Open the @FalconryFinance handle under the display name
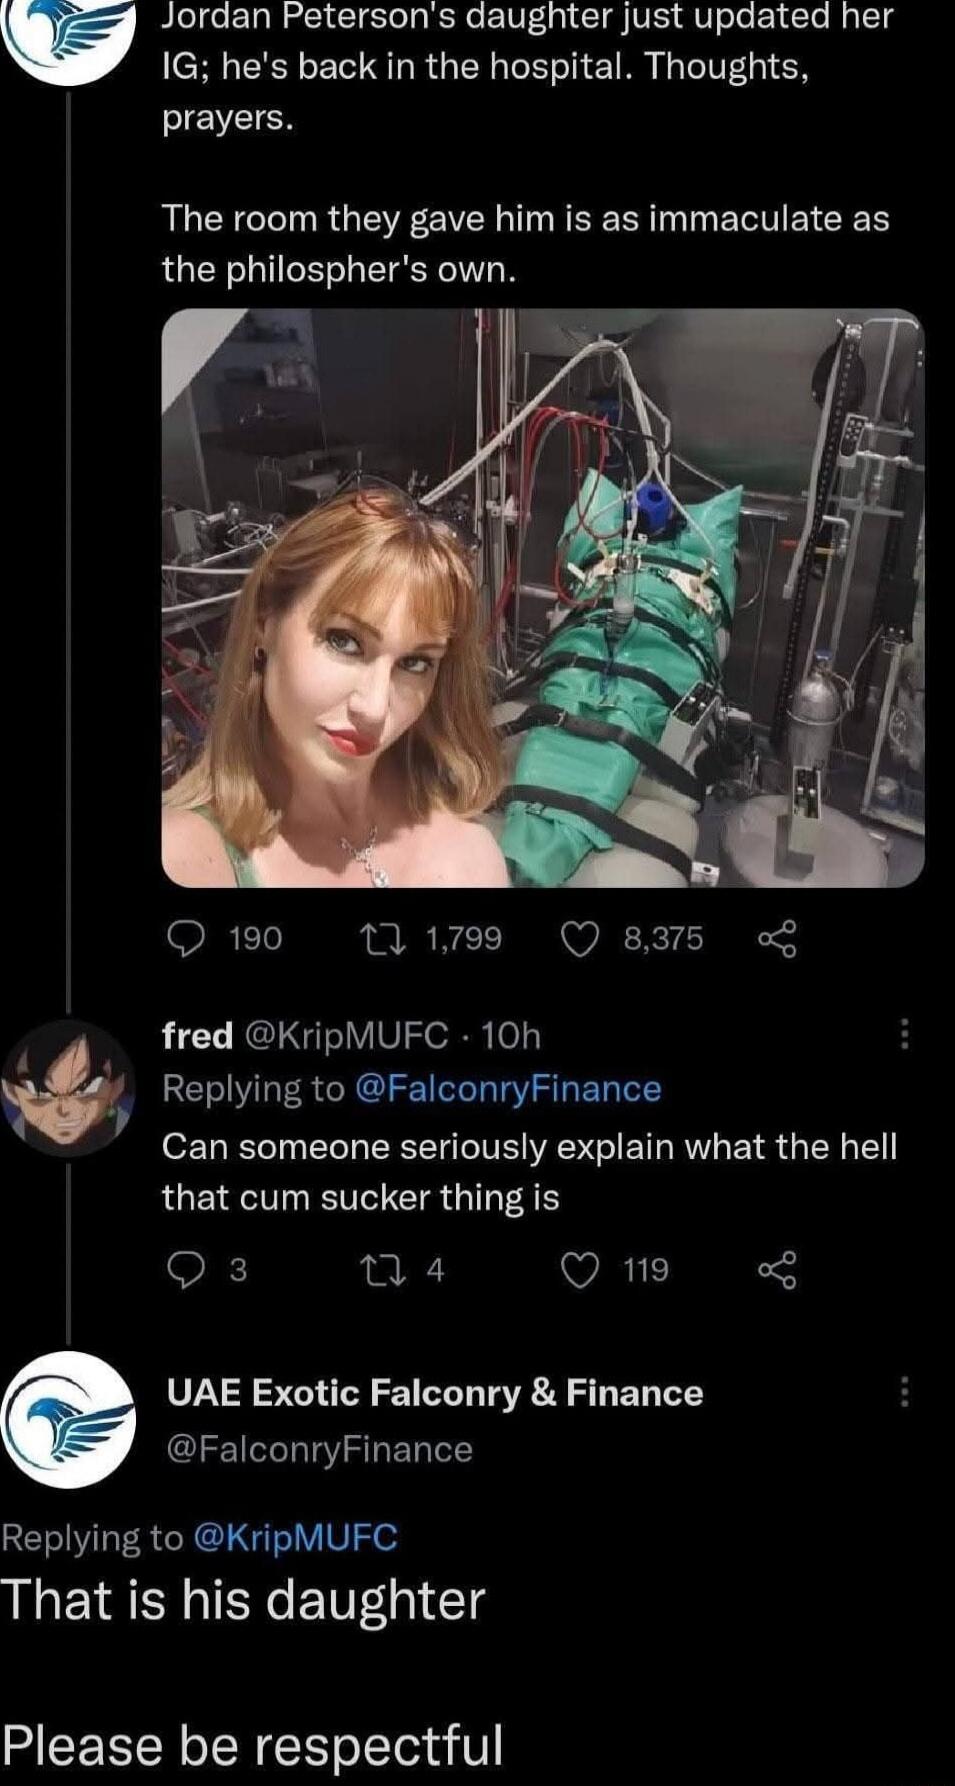The width and height of the screenshot is (955, 1786). point(319,1449)
